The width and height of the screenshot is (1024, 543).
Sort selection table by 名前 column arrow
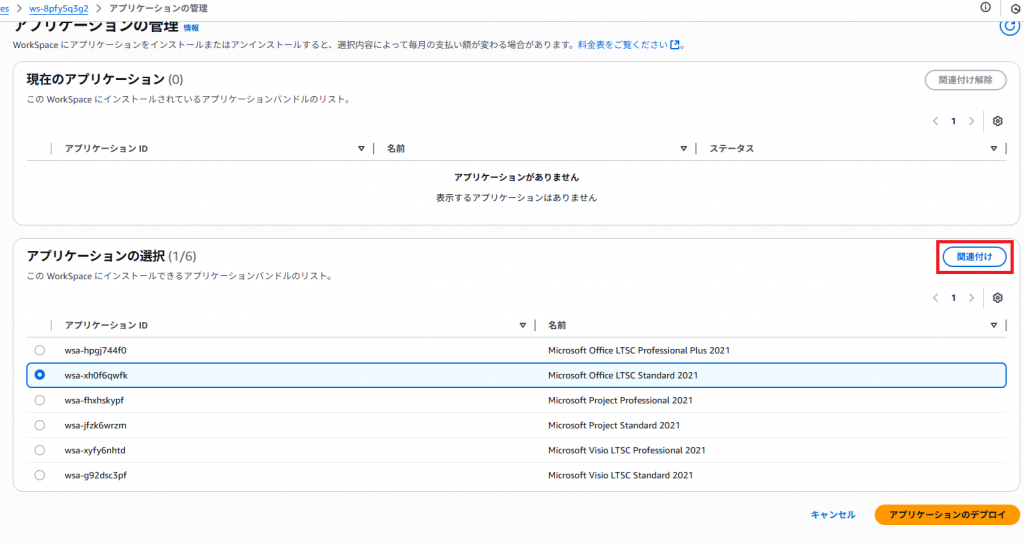pos(994,326)
